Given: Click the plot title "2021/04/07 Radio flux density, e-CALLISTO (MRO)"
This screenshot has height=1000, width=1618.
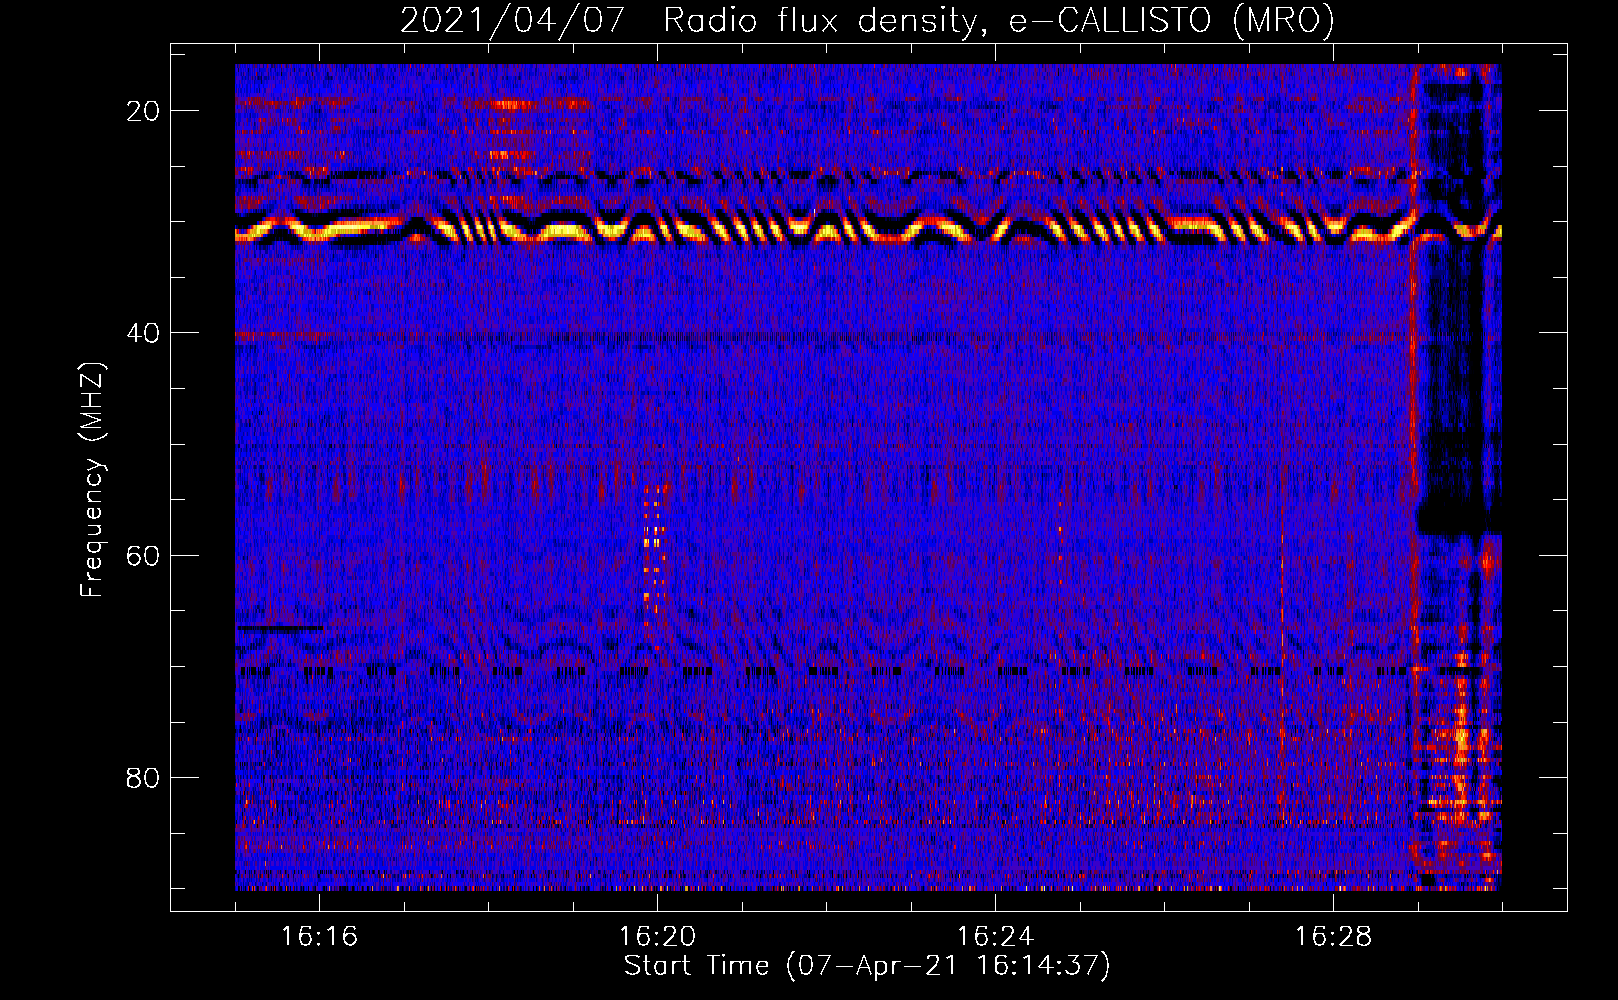Looking at the screenshot, I should click(x=867, y=20).
